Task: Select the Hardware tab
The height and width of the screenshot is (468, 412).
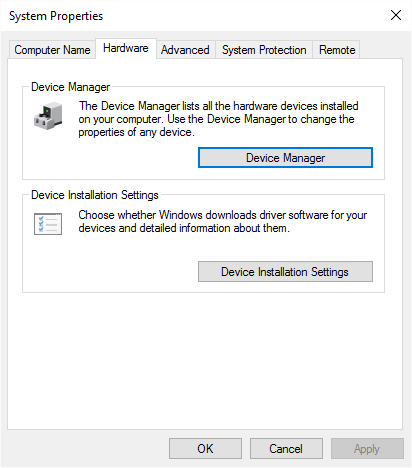Action: [x=126, y=48]
